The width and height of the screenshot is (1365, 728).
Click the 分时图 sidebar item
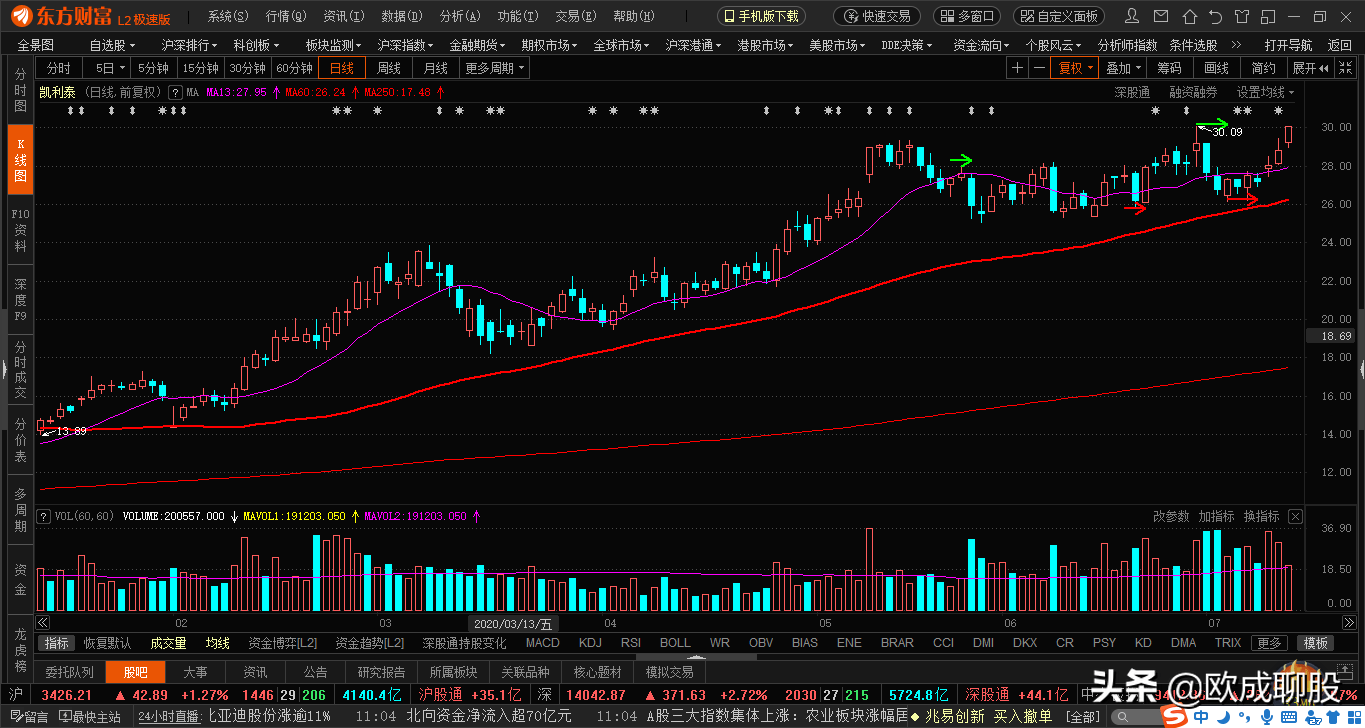click(x=20, y=91)
